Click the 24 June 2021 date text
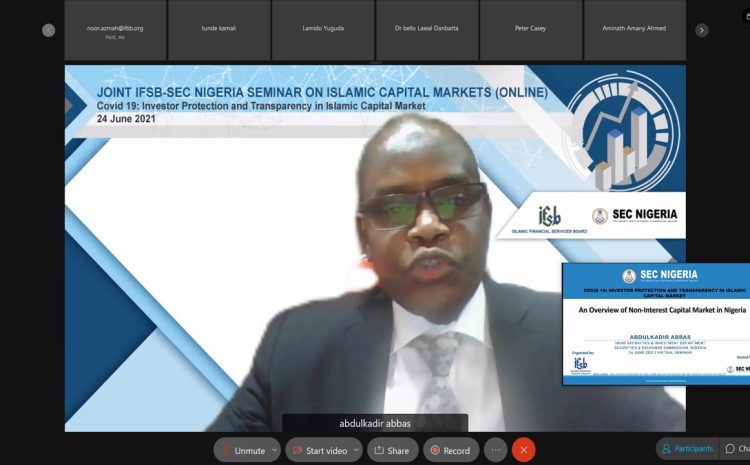This screenshot has width=750, height=465. click(x=126, y=119)
